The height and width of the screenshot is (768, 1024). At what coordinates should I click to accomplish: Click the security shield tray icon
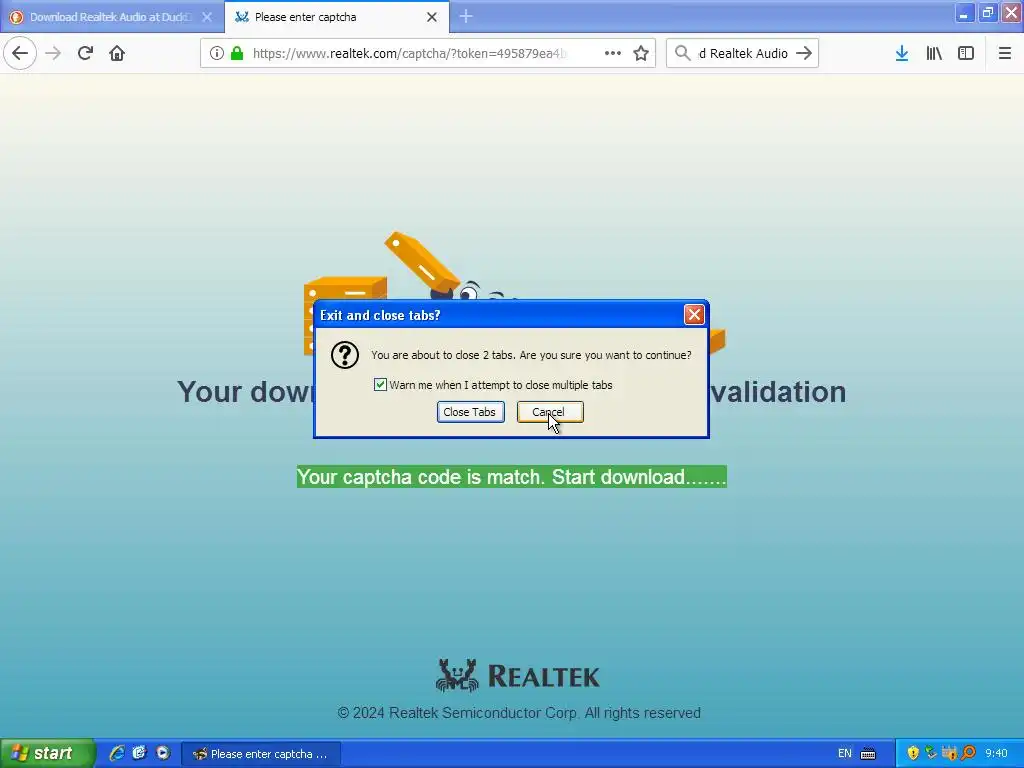pyautogui.click(x=913, y=753)
